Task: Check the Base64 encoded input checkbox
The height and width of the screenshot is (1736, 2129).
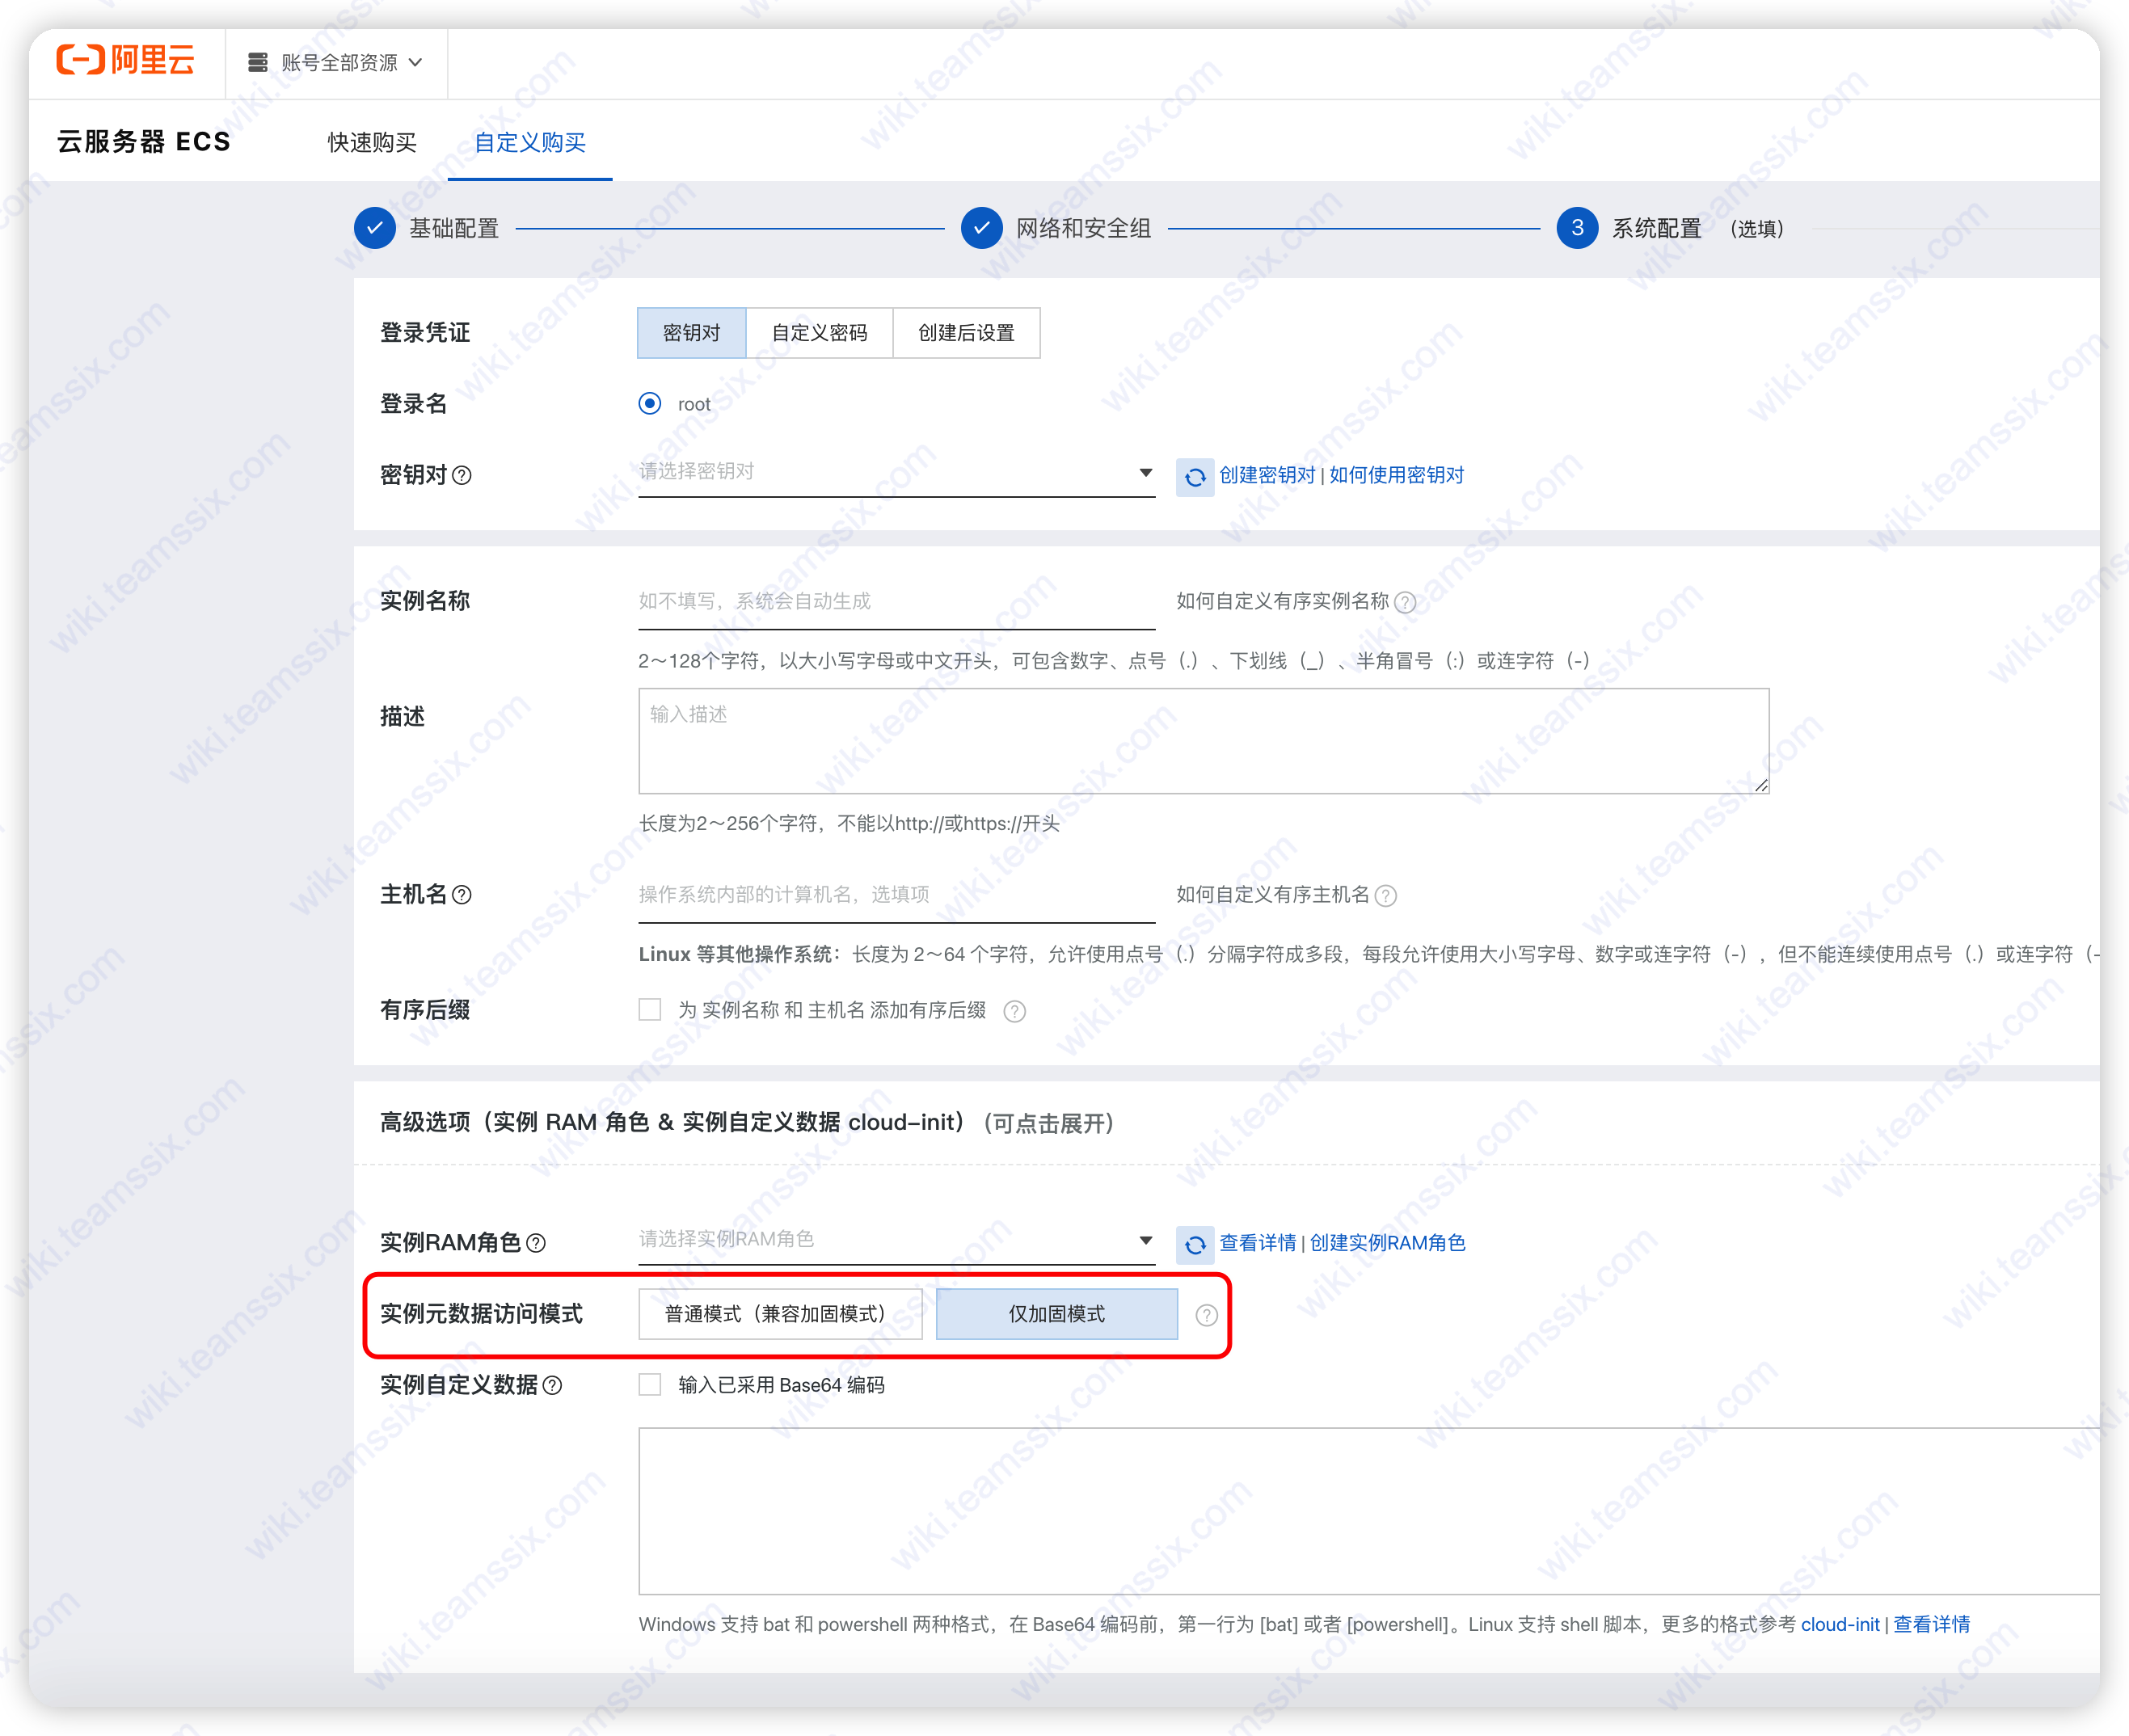Action: click(650, 1385)
